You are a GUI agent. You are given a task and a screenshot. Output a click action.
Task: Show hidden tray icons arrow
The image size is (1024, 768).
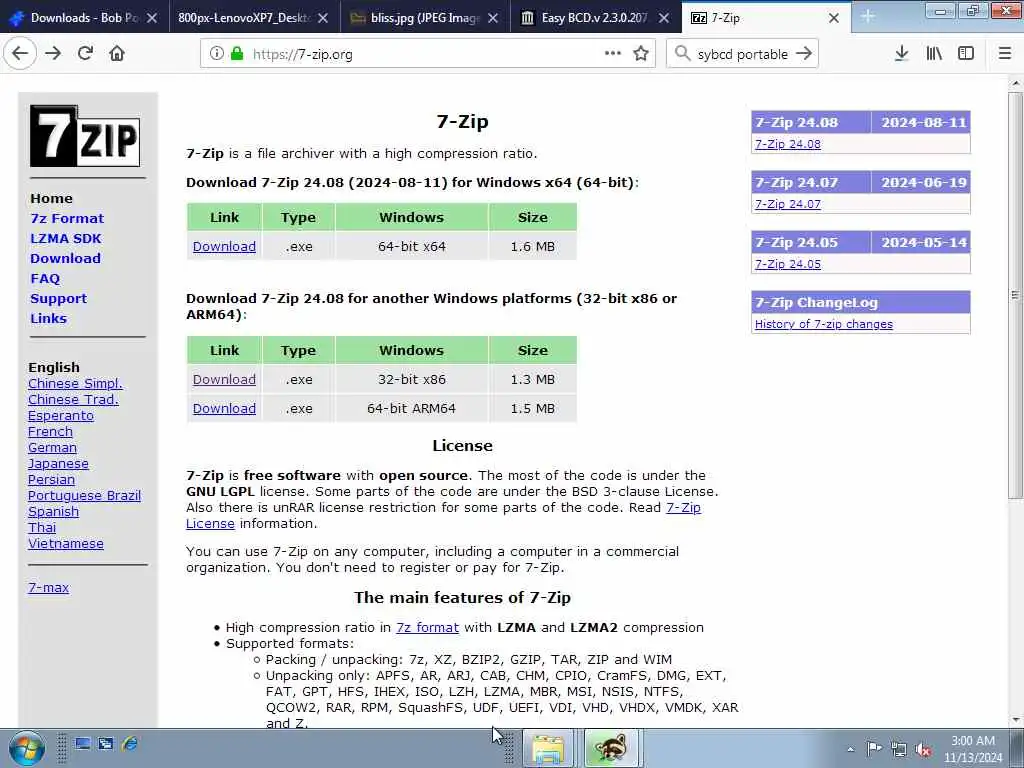(x=850, y=749)
